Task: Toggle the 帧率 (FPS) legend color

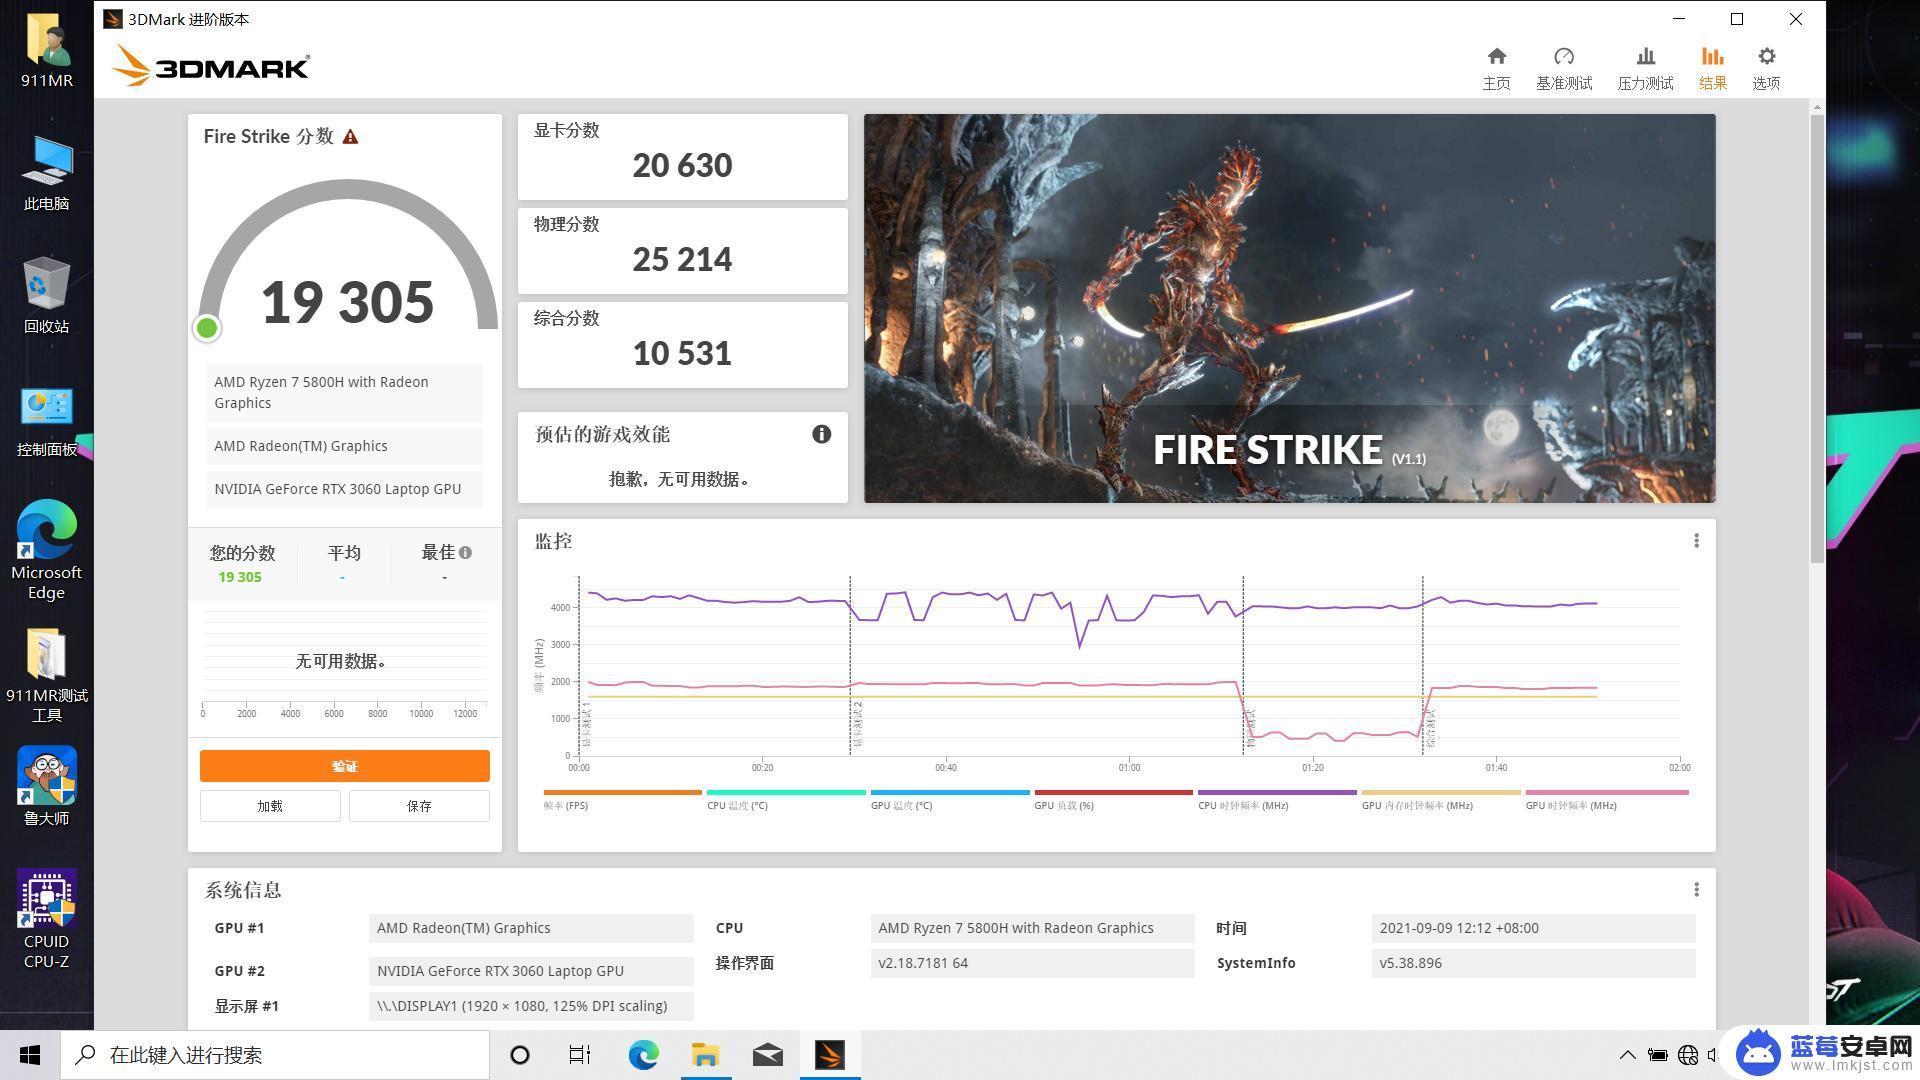Action: (x=622, y=792)
